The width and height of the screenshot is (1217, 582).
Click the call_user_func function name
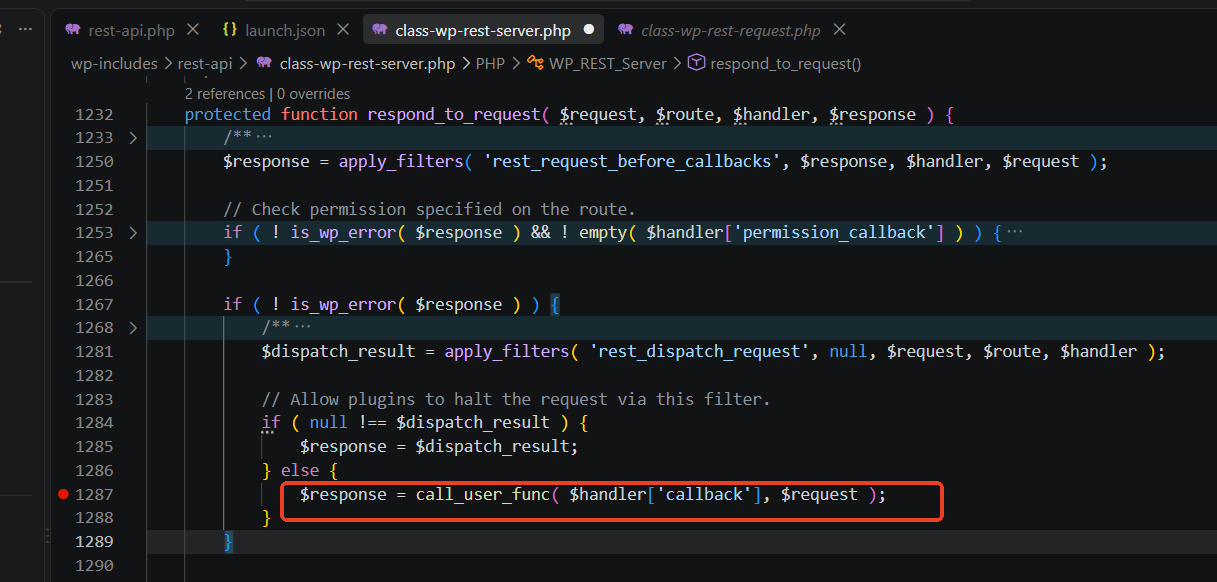coord(483,494)
